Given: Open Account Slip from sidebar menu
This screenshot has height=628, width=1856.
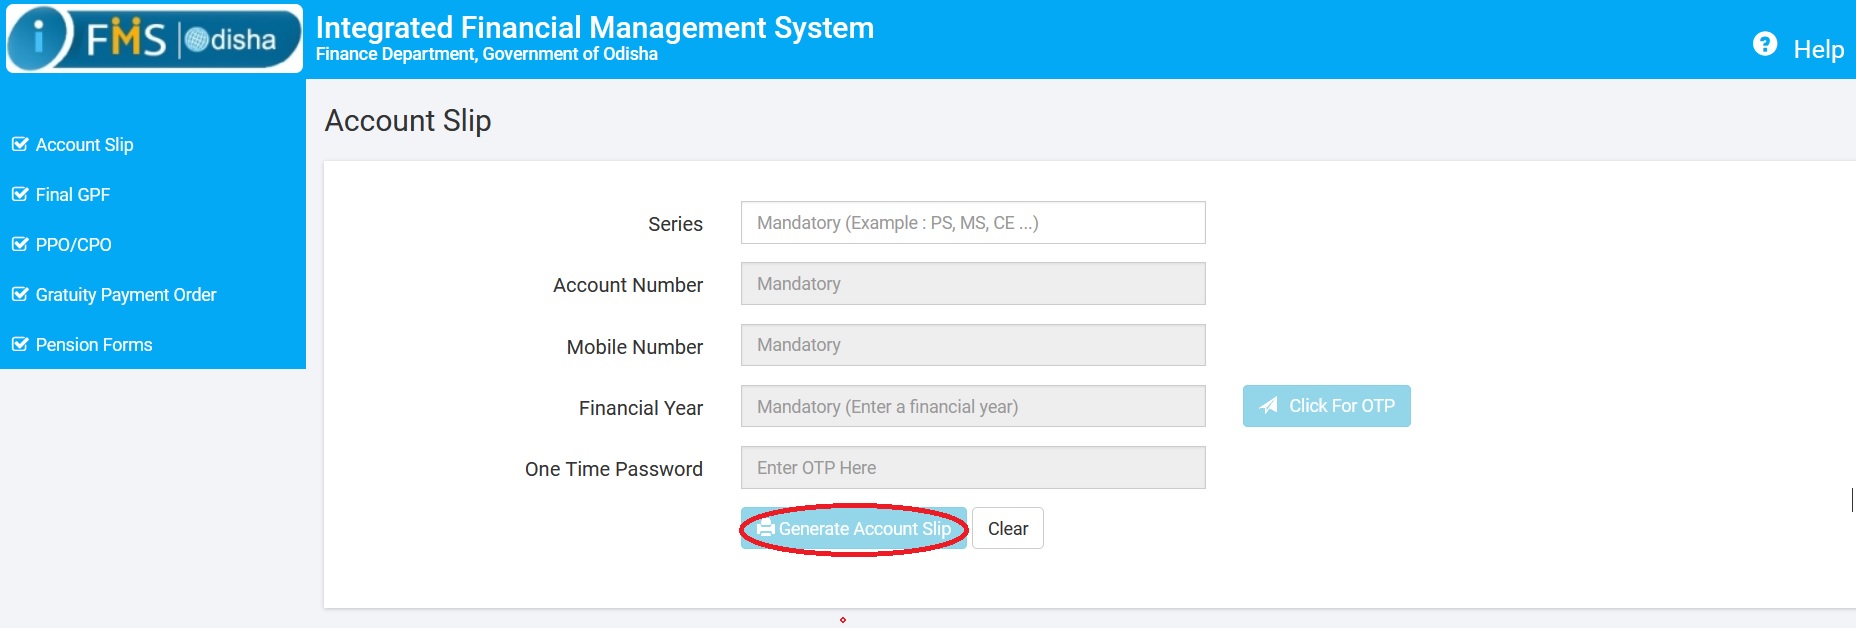Looking at the screenshot, I should click(84, 145).
